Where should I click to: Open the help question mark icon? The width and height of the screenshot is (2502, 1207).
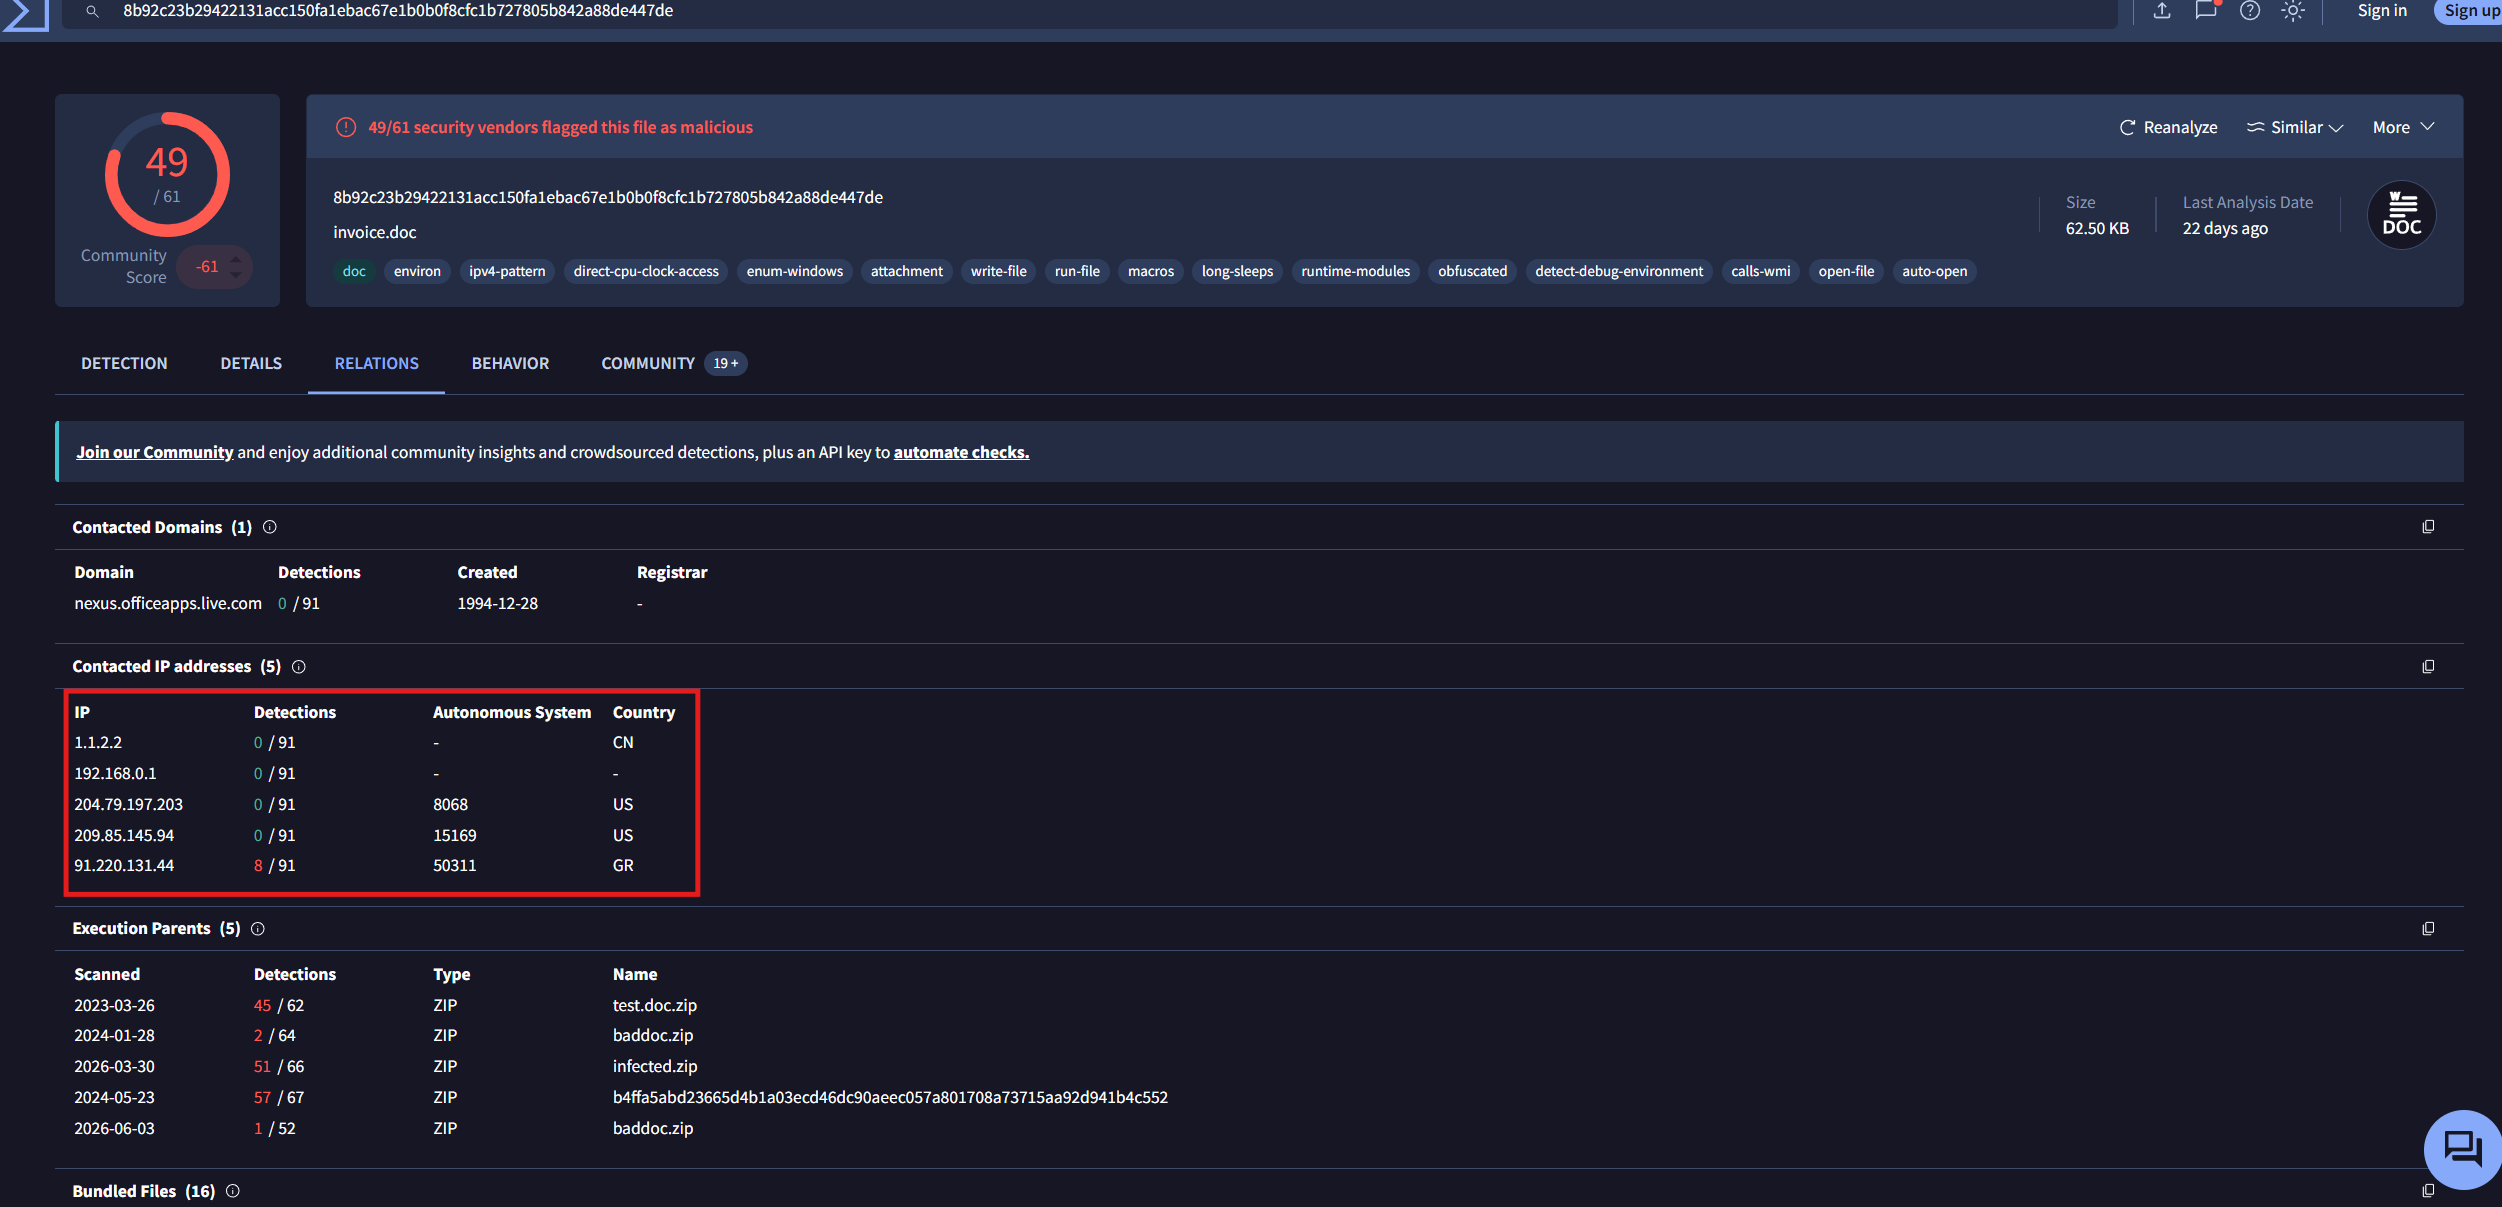[2250, 11]
